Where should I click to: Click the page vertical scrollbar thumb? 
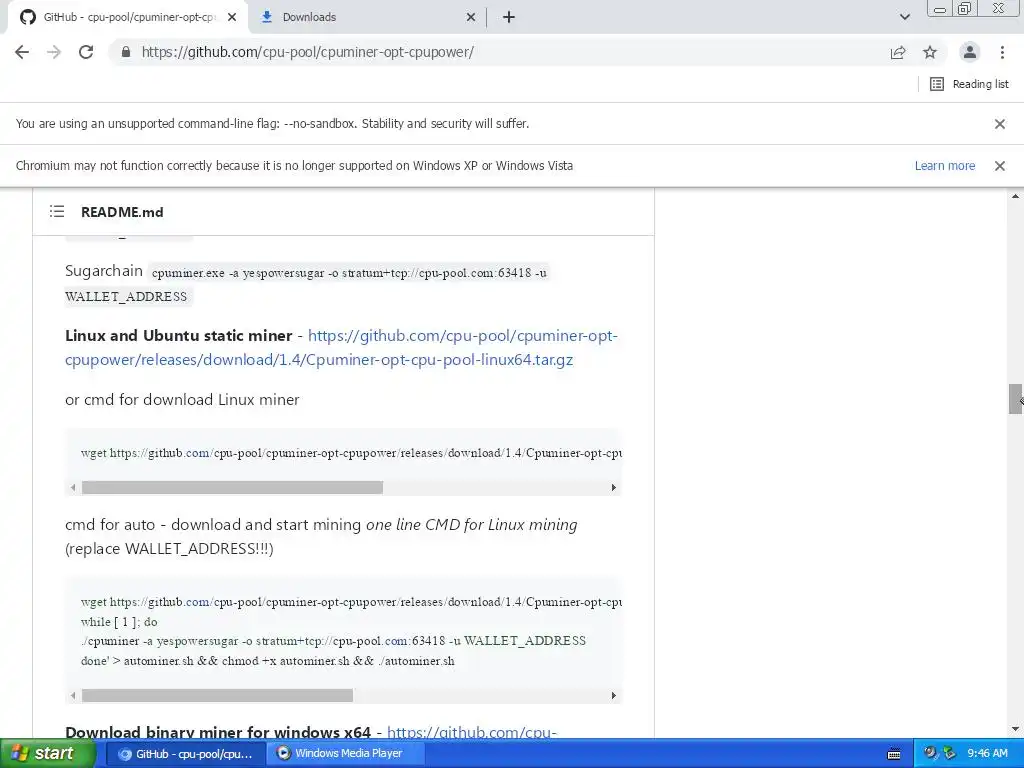click(x=1016, y=399)
